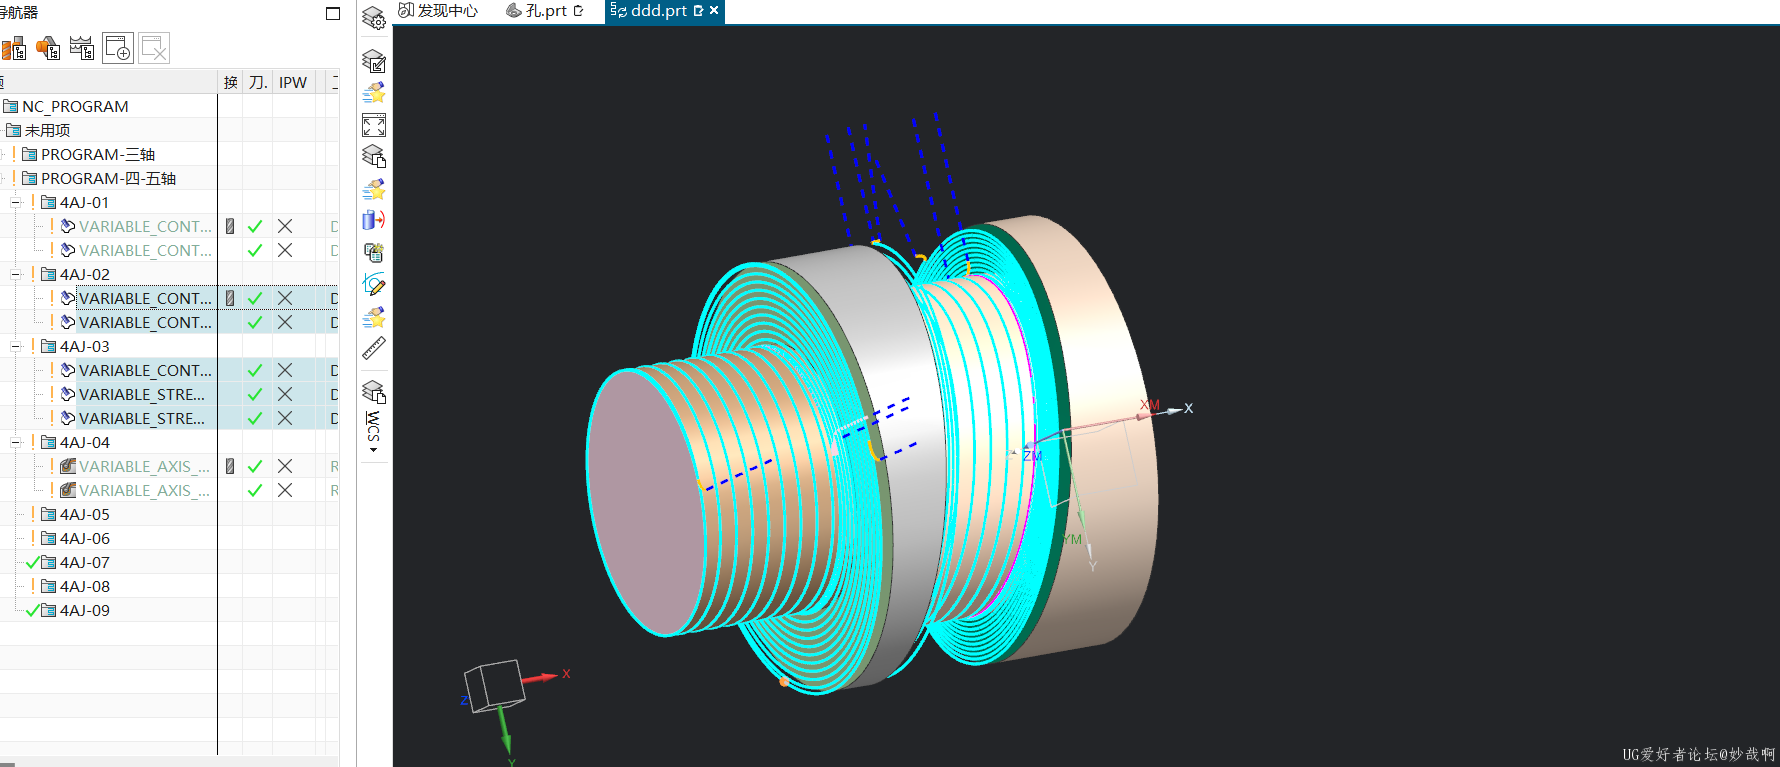Collapse the 4AJ-04 program group

click(15, 442)
